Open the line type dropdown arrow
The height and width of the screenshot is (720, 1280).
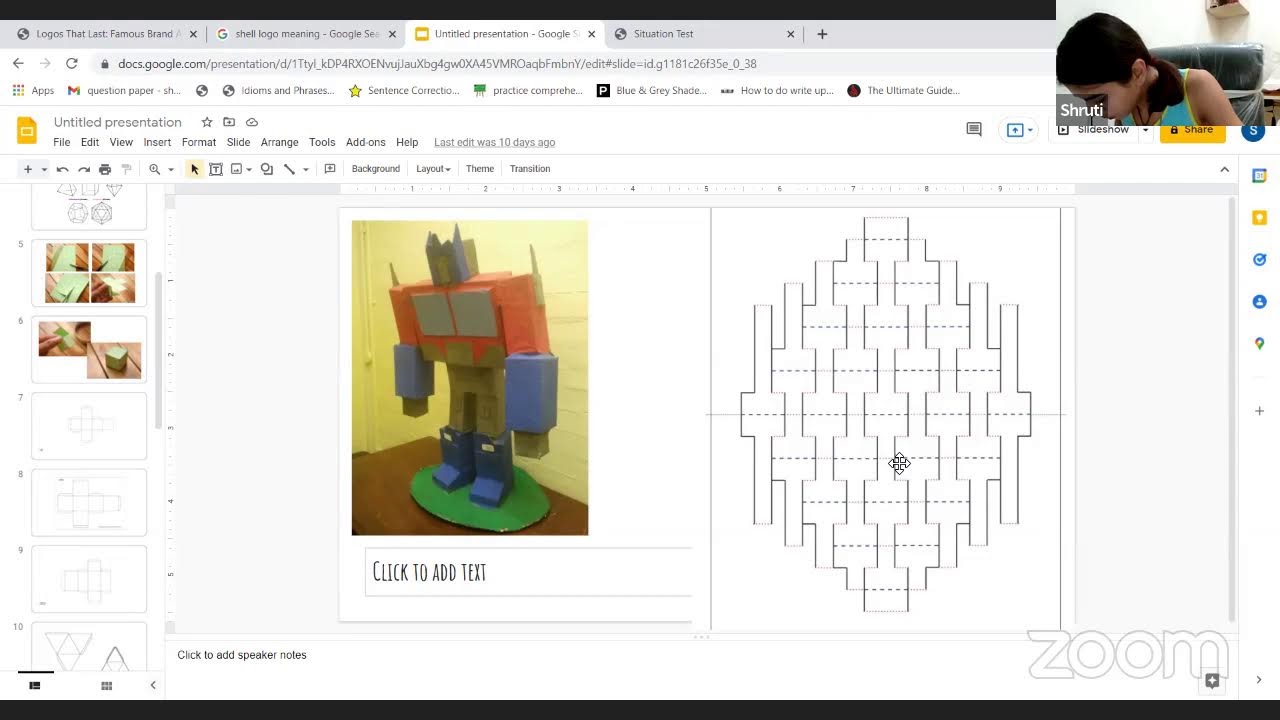click(x=306, y=169)
